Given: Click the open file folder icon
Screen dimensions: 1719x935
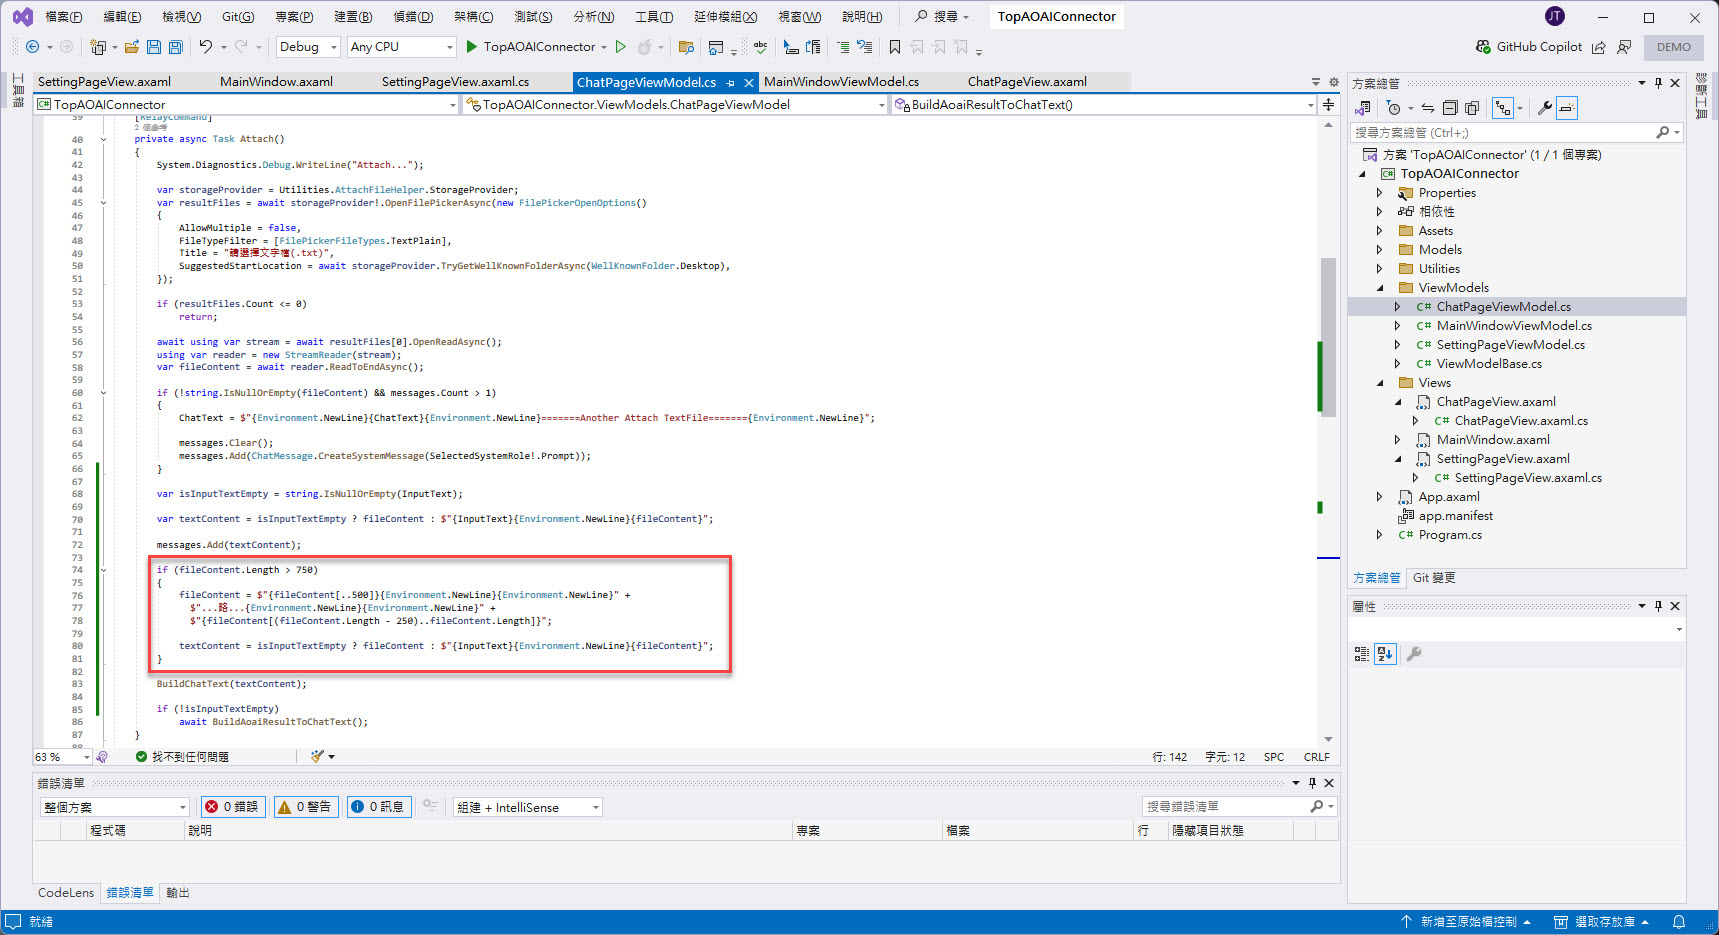Looking at the screenshot, I should (131, 47).
